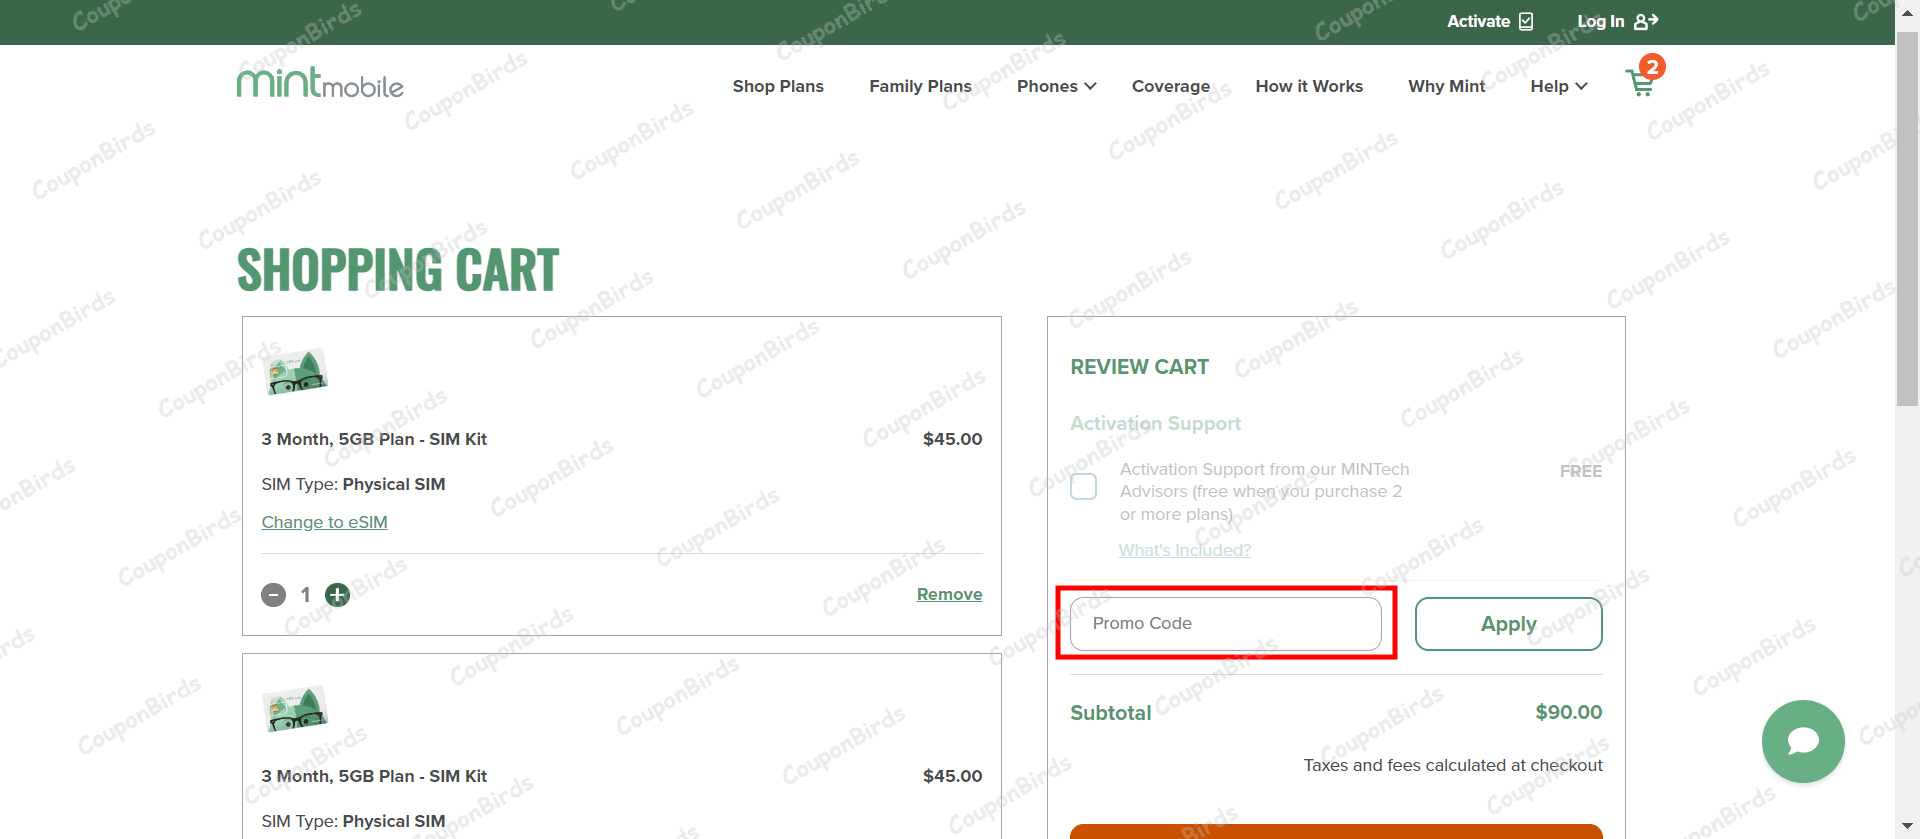Enable the Activation Support checkbox
The image size is (1920, 839).
pyautogui.click(x=1083, y=487)
